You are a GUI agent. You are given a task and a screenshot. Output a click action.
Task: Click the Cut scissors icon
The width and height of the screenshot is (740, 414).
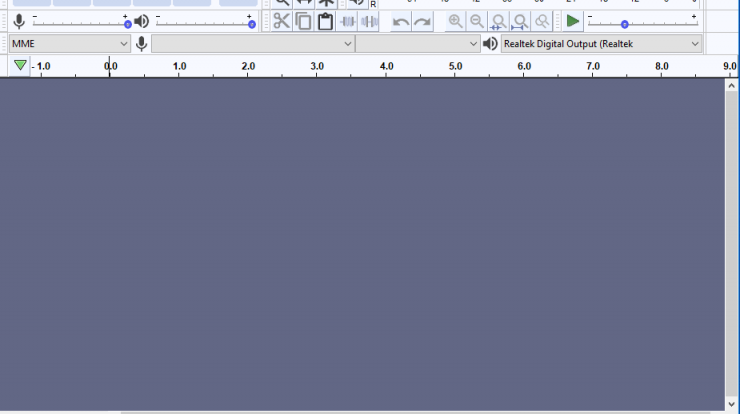tap(282, 21)
